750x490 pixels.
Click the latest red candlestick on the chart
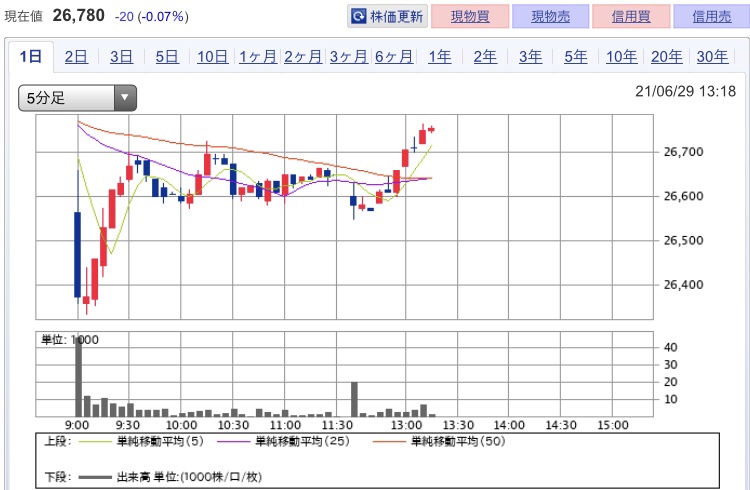click(x=431, y=129)
